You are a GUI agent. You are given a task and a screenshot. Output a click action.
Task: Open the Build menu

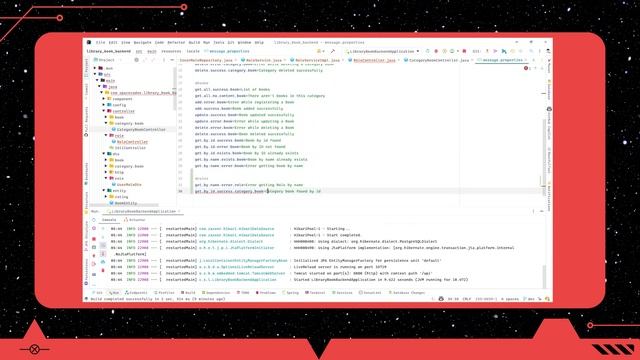tap(194, 42)
